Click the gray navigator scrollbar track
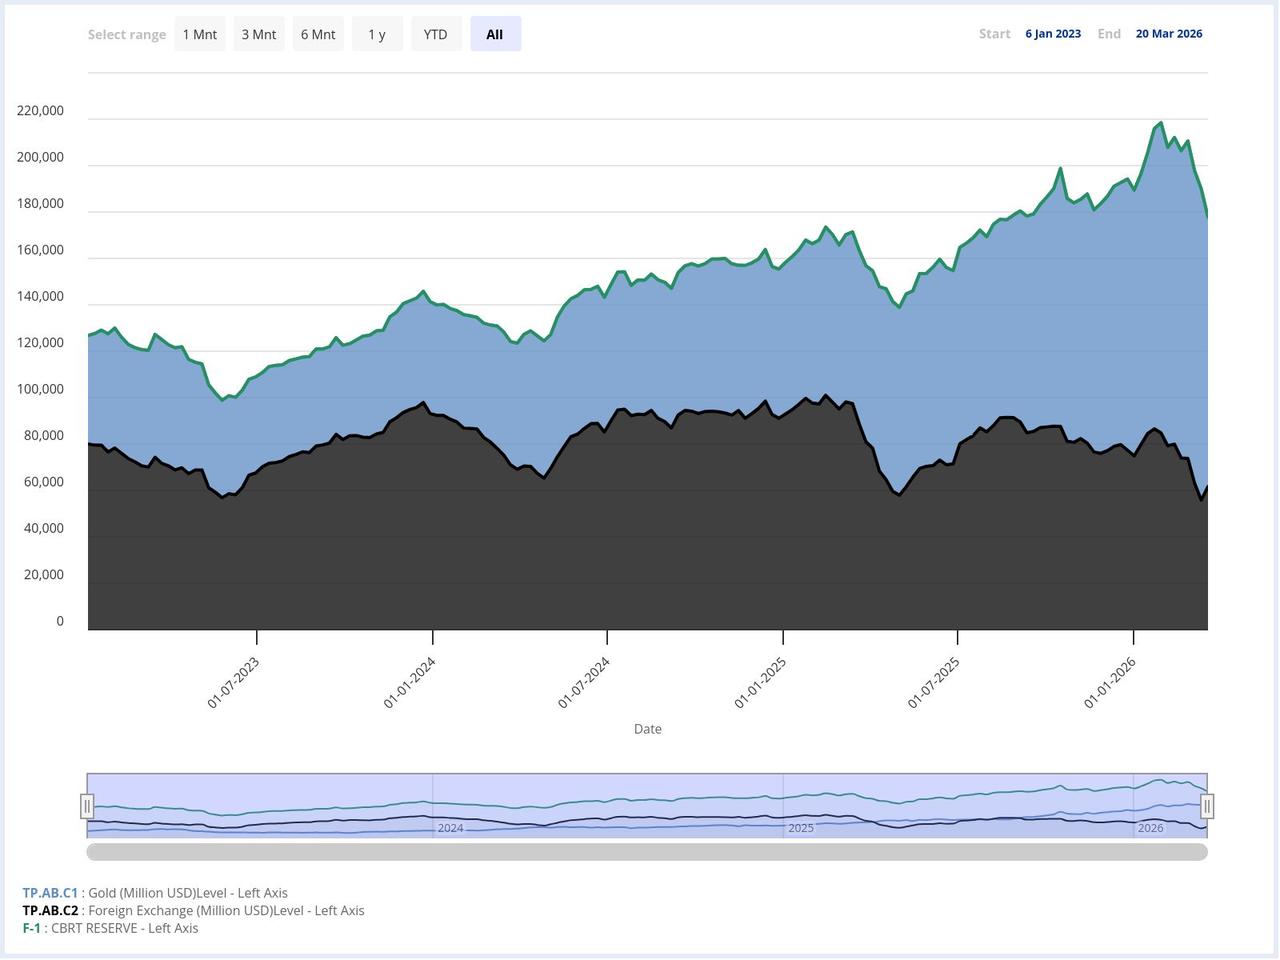This screenshot has height=960, width=1280. (647, 852)
